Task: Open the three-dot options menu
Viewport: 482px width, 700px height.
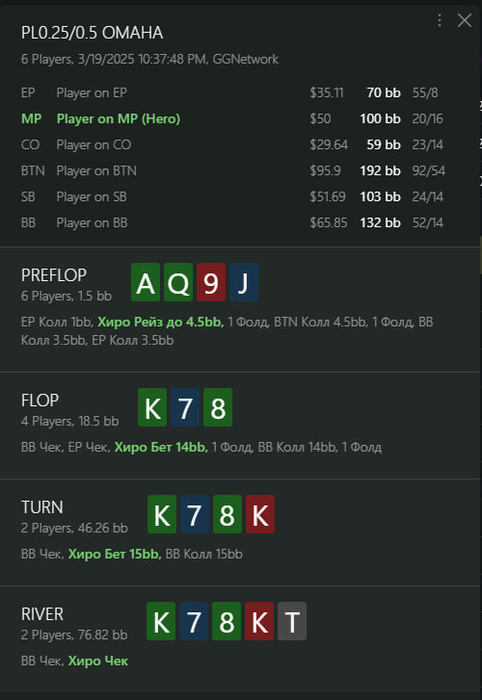Action: coord(440,20)
